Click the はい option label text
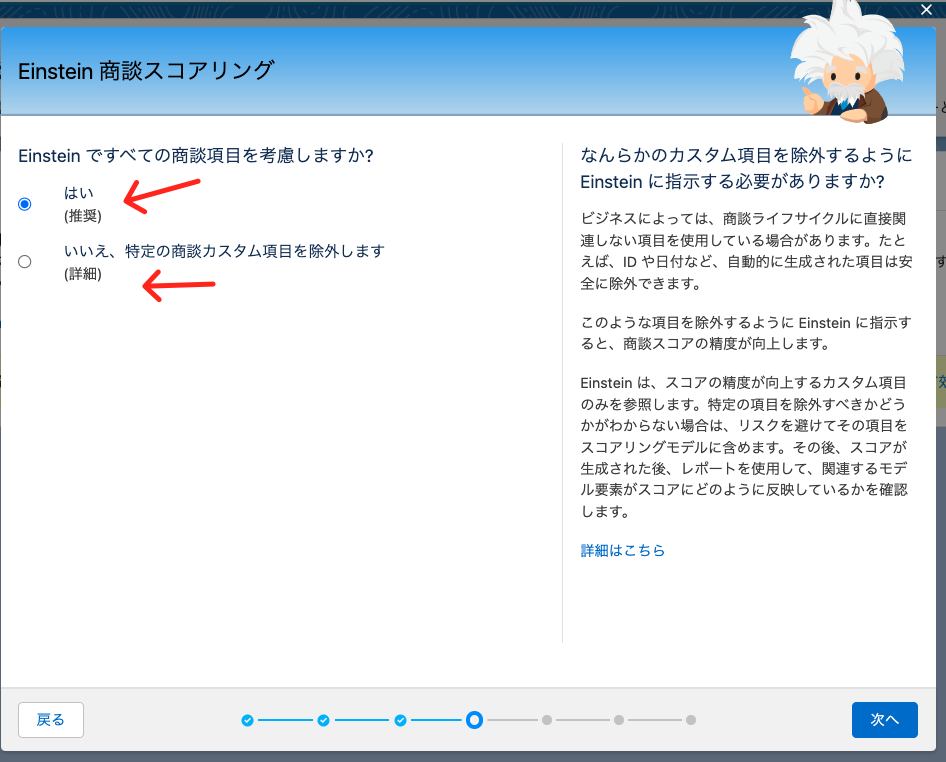The height and width of the screenshot is (762, 946). (78, 192)
